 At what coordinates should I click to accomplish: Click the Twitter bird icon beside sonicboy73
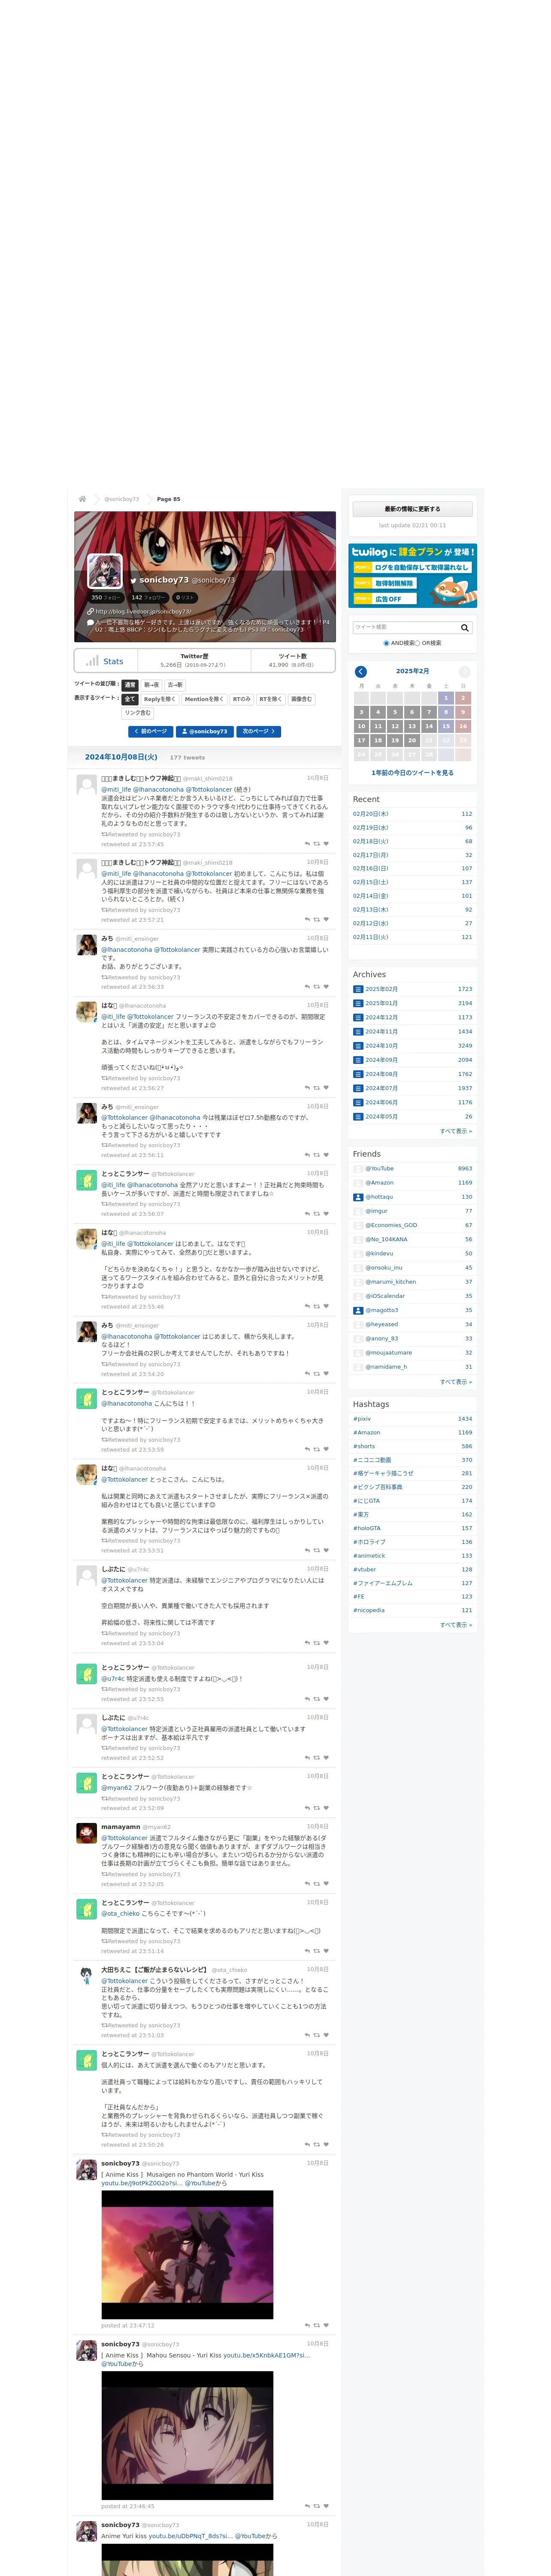133,580
